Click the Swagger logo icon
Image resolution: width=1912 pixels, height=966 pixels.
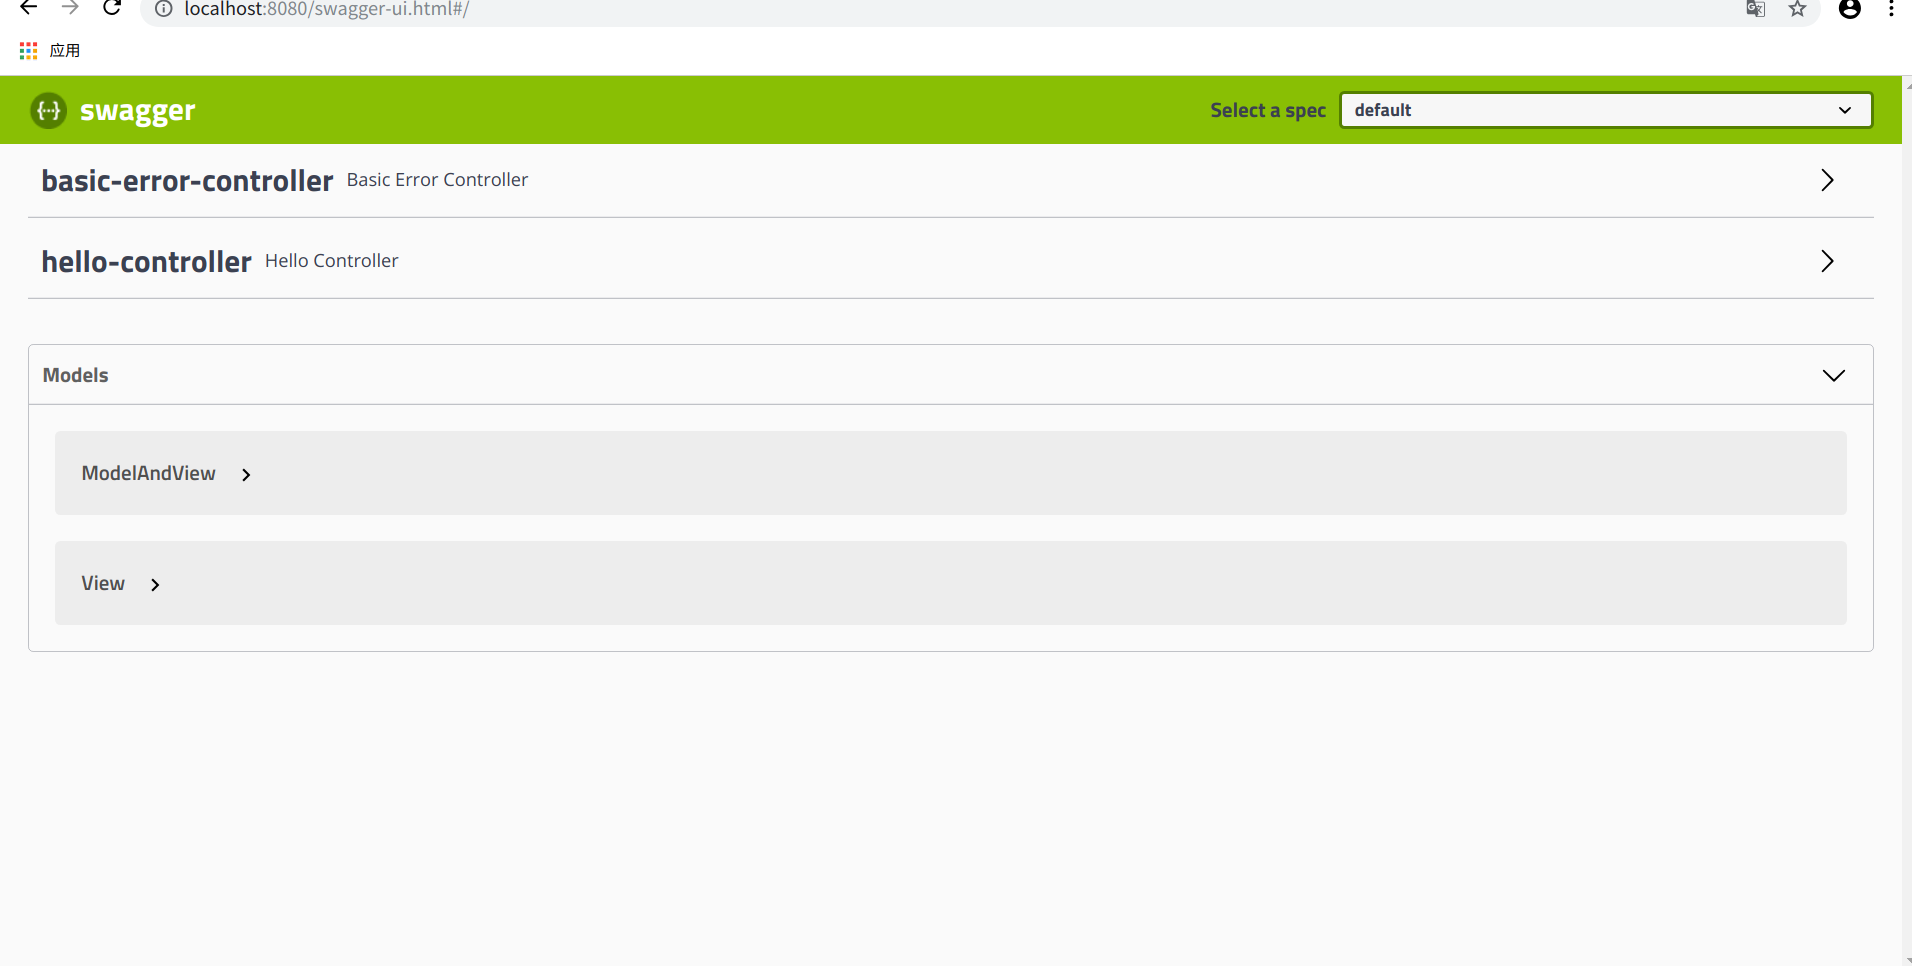[48, 110]
